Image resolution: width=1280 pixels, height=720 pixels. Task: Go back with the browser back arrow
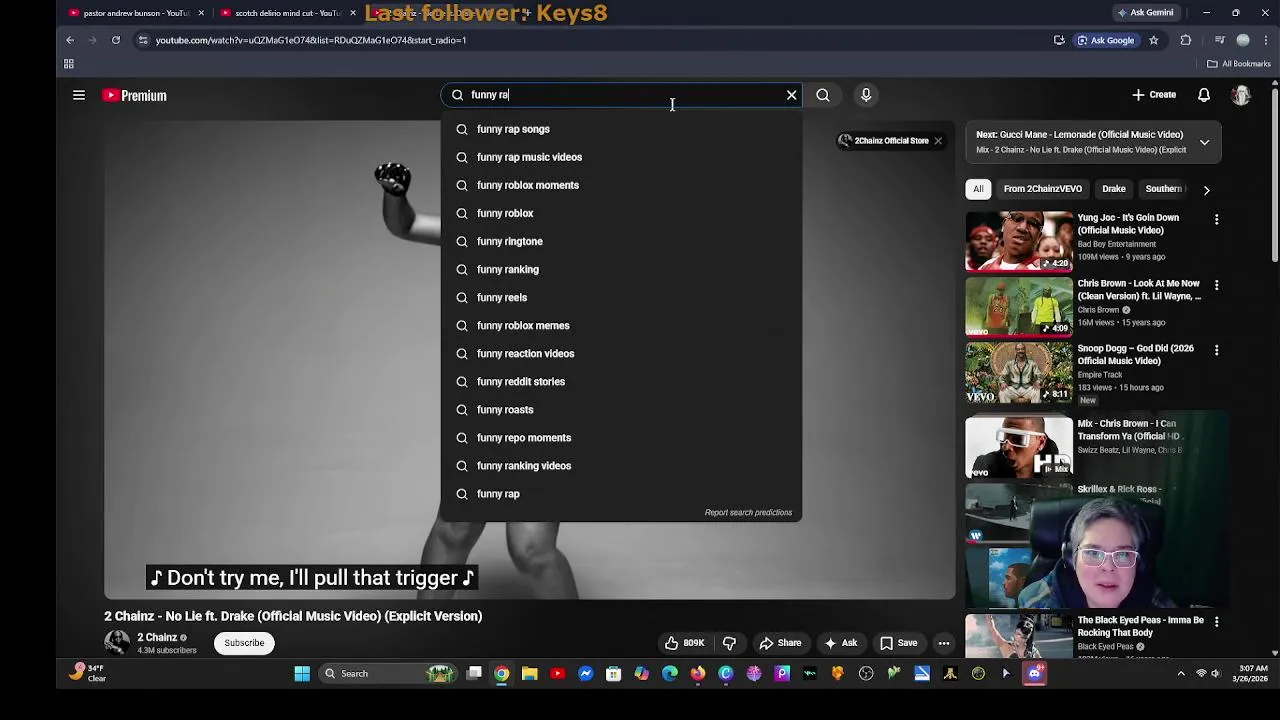[x=70, y=40]
